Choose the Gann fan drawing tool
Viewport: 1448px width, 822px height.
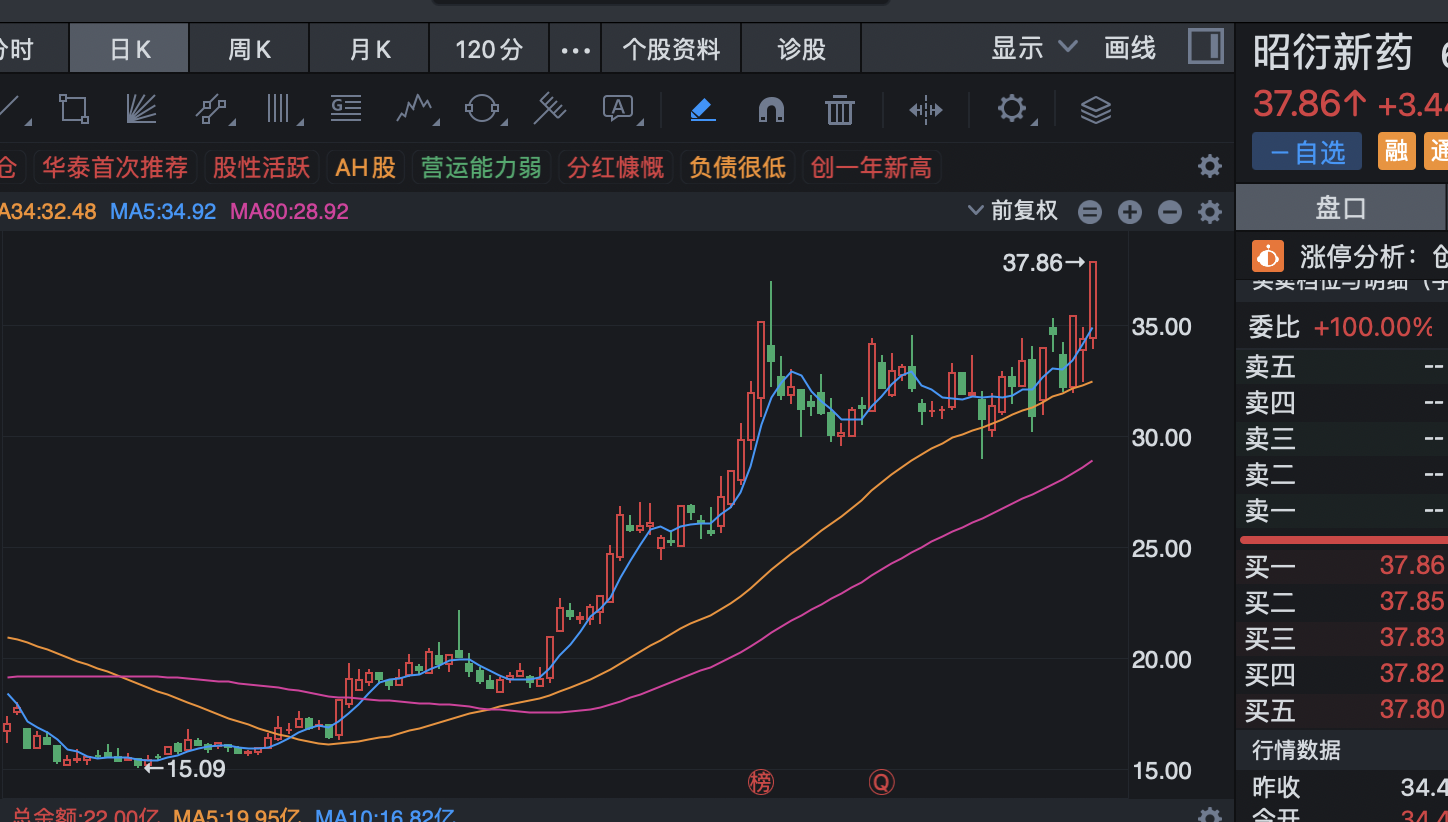[140, 109]
